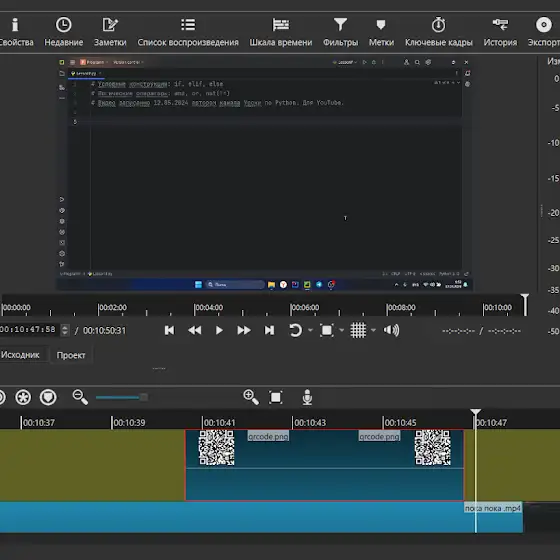Screen dimensions: 560x560
Task: Switch to the Проект project tab
Action: 71,355
